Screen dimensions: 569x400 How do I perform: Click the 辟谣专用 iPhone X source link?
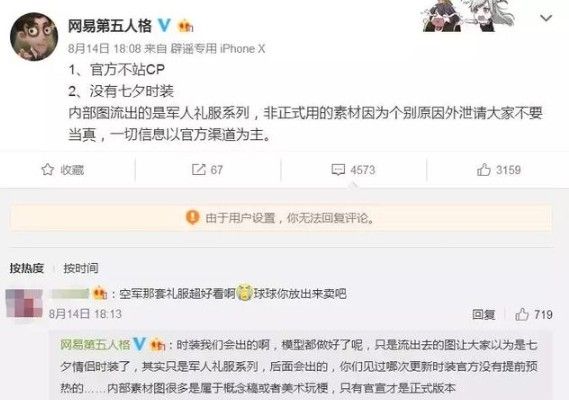[218, 49]
